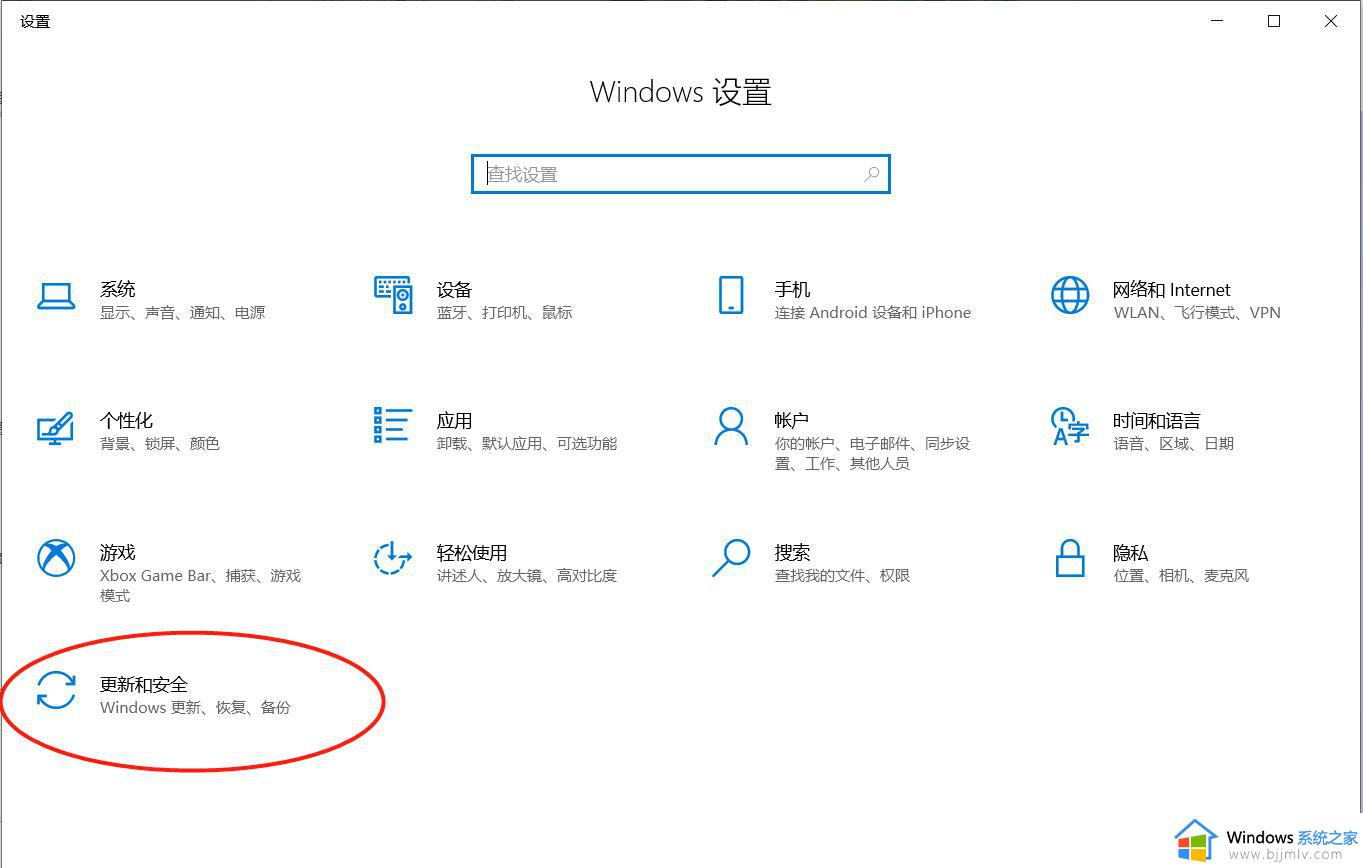Viewport: 1363px width, 868px height.
Task: Open 手机 settings title
Action: coord(792,289)
